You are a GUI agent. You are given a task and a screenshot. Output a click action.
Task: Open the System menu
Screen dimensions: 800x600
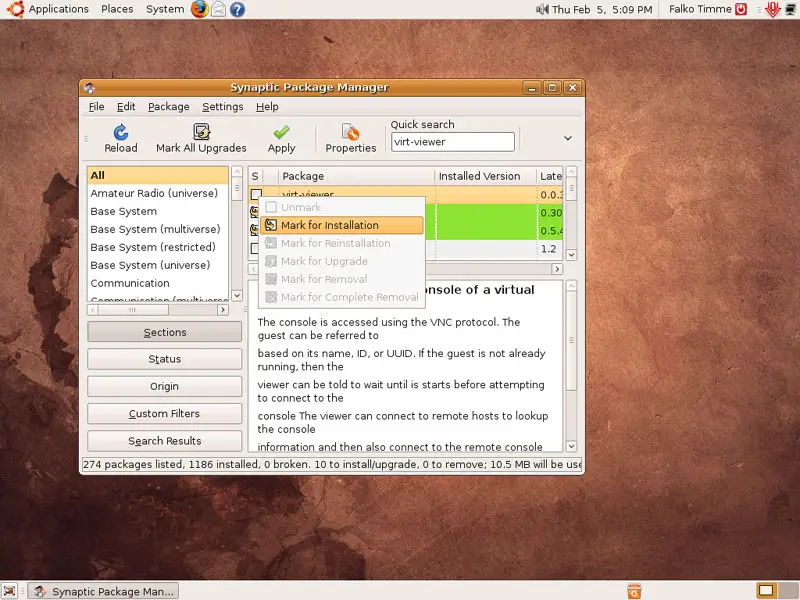click(165, 9)
